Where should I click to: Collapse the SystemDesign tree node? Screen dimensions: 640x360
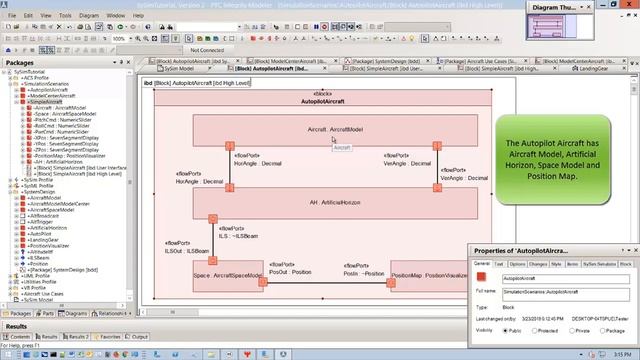pyautogui.click(x=10, y=192)
